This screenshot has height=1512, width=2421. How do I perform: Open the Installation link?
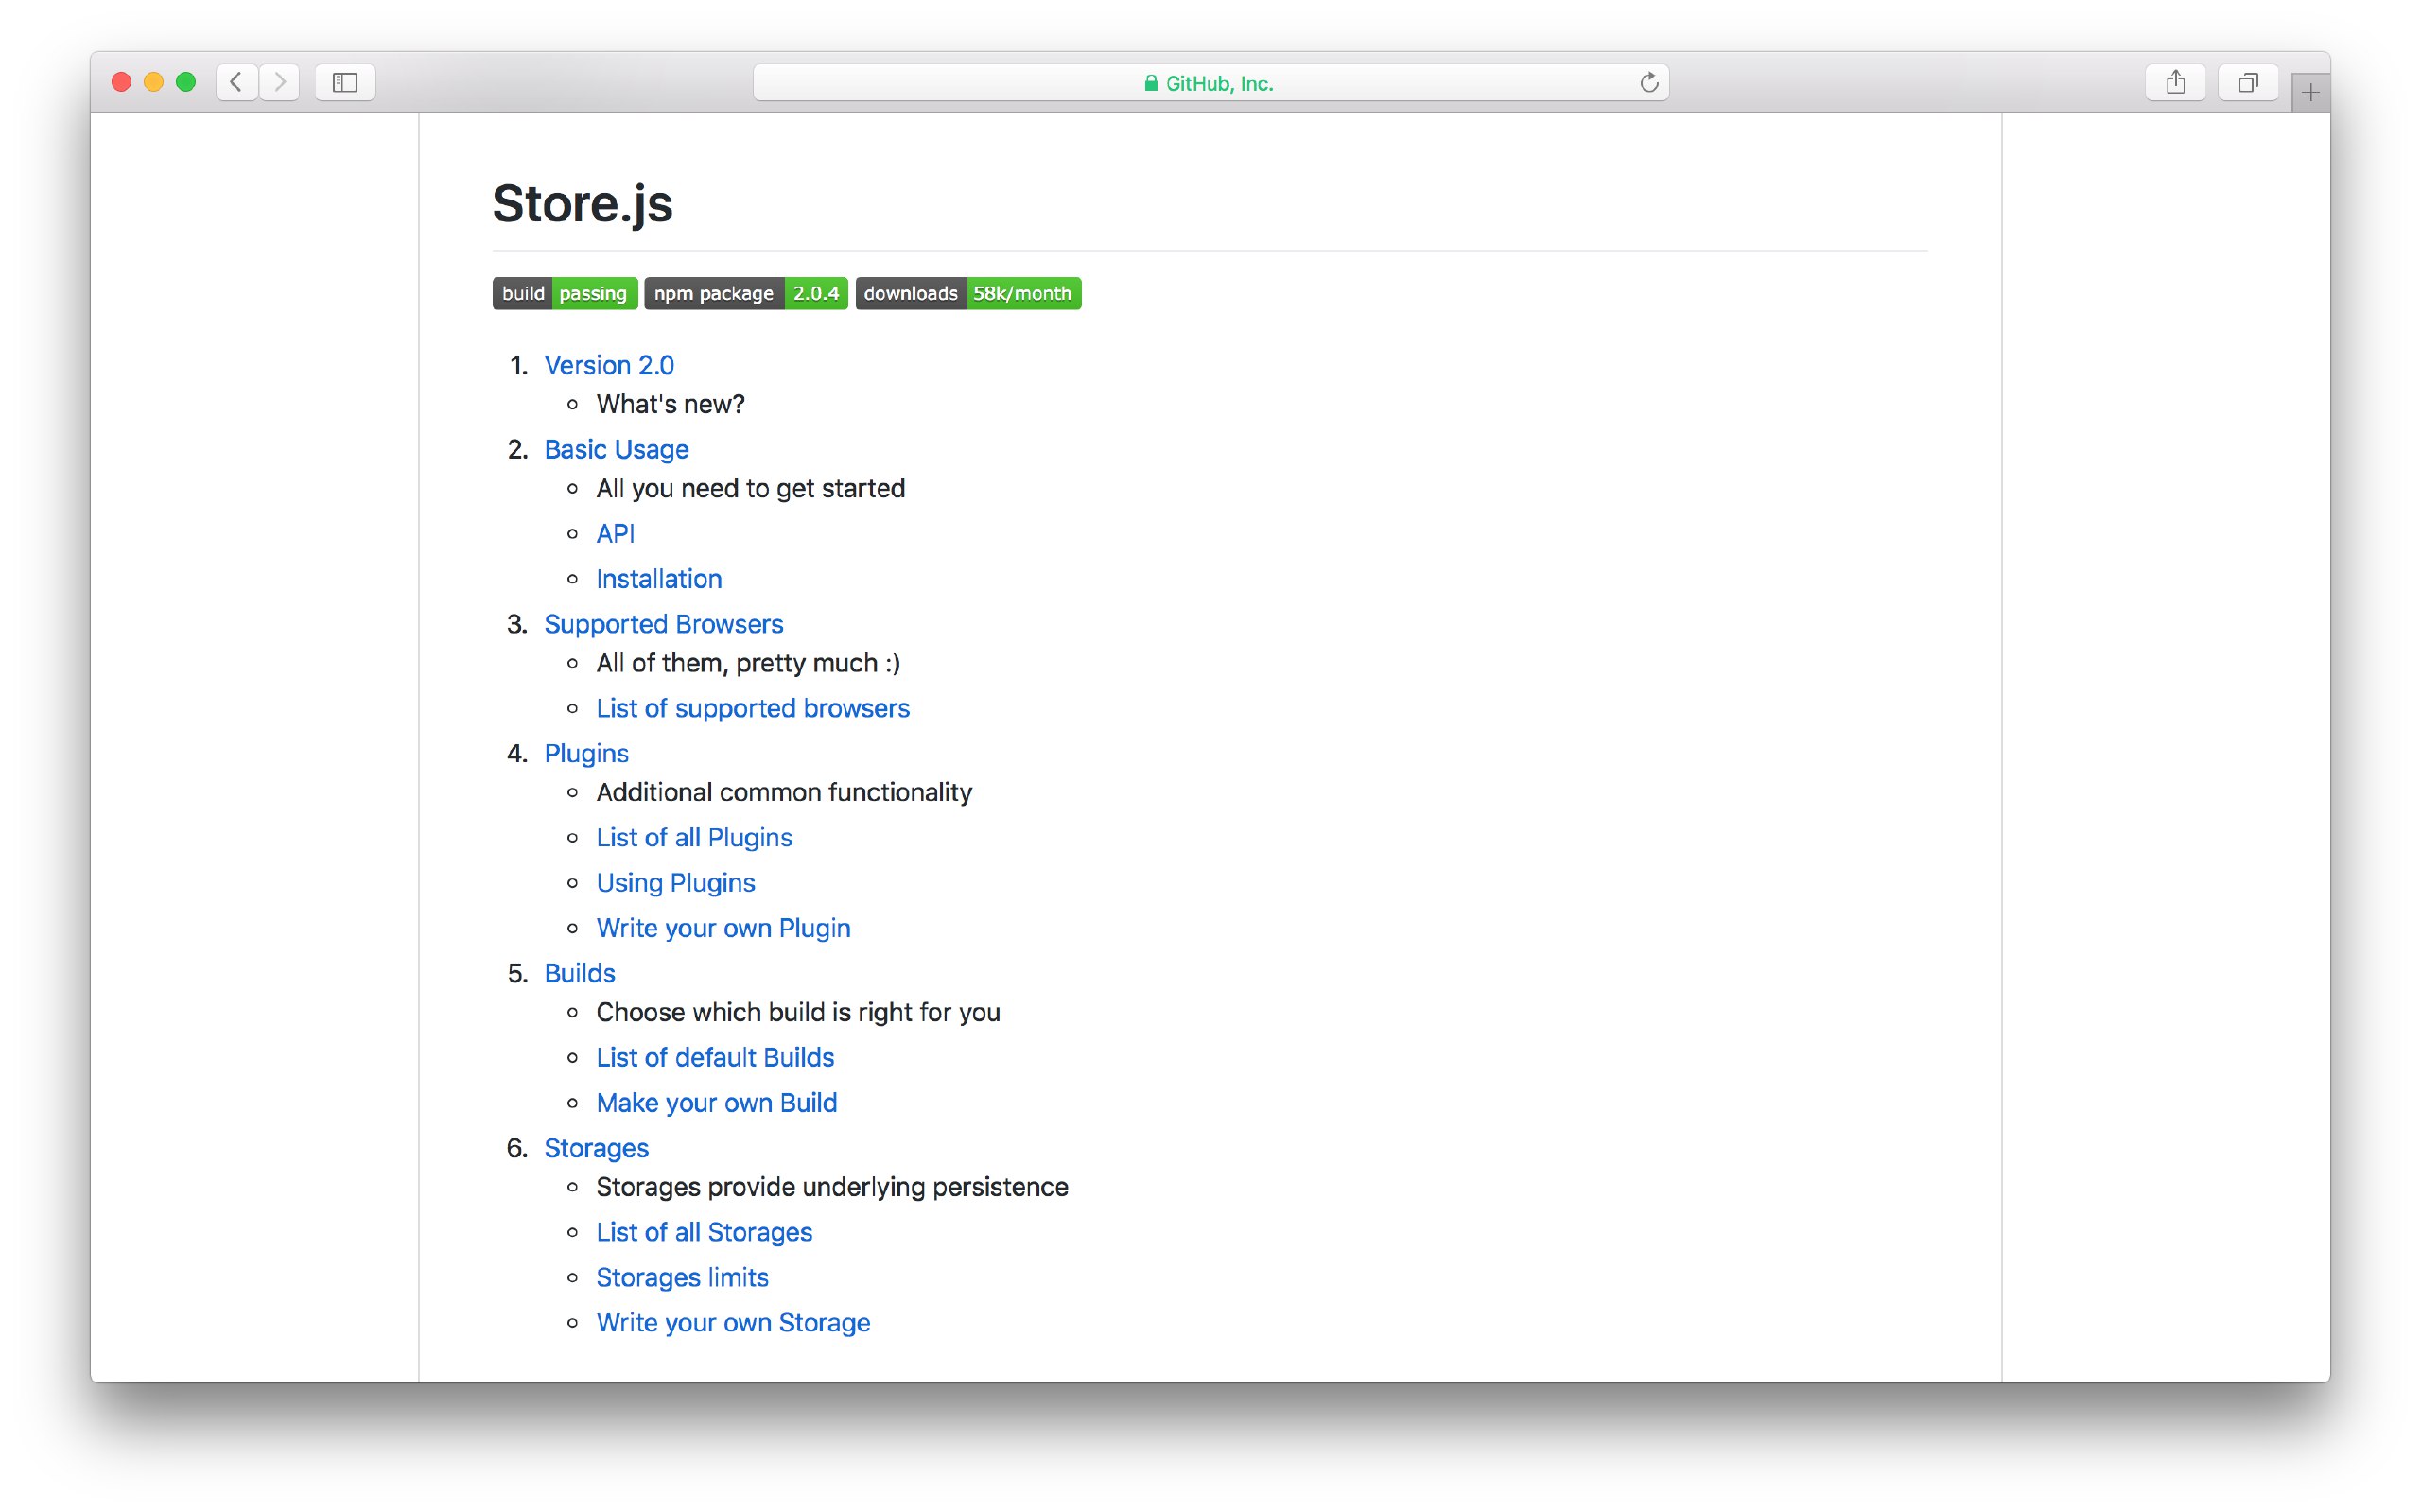click(659, 578)
